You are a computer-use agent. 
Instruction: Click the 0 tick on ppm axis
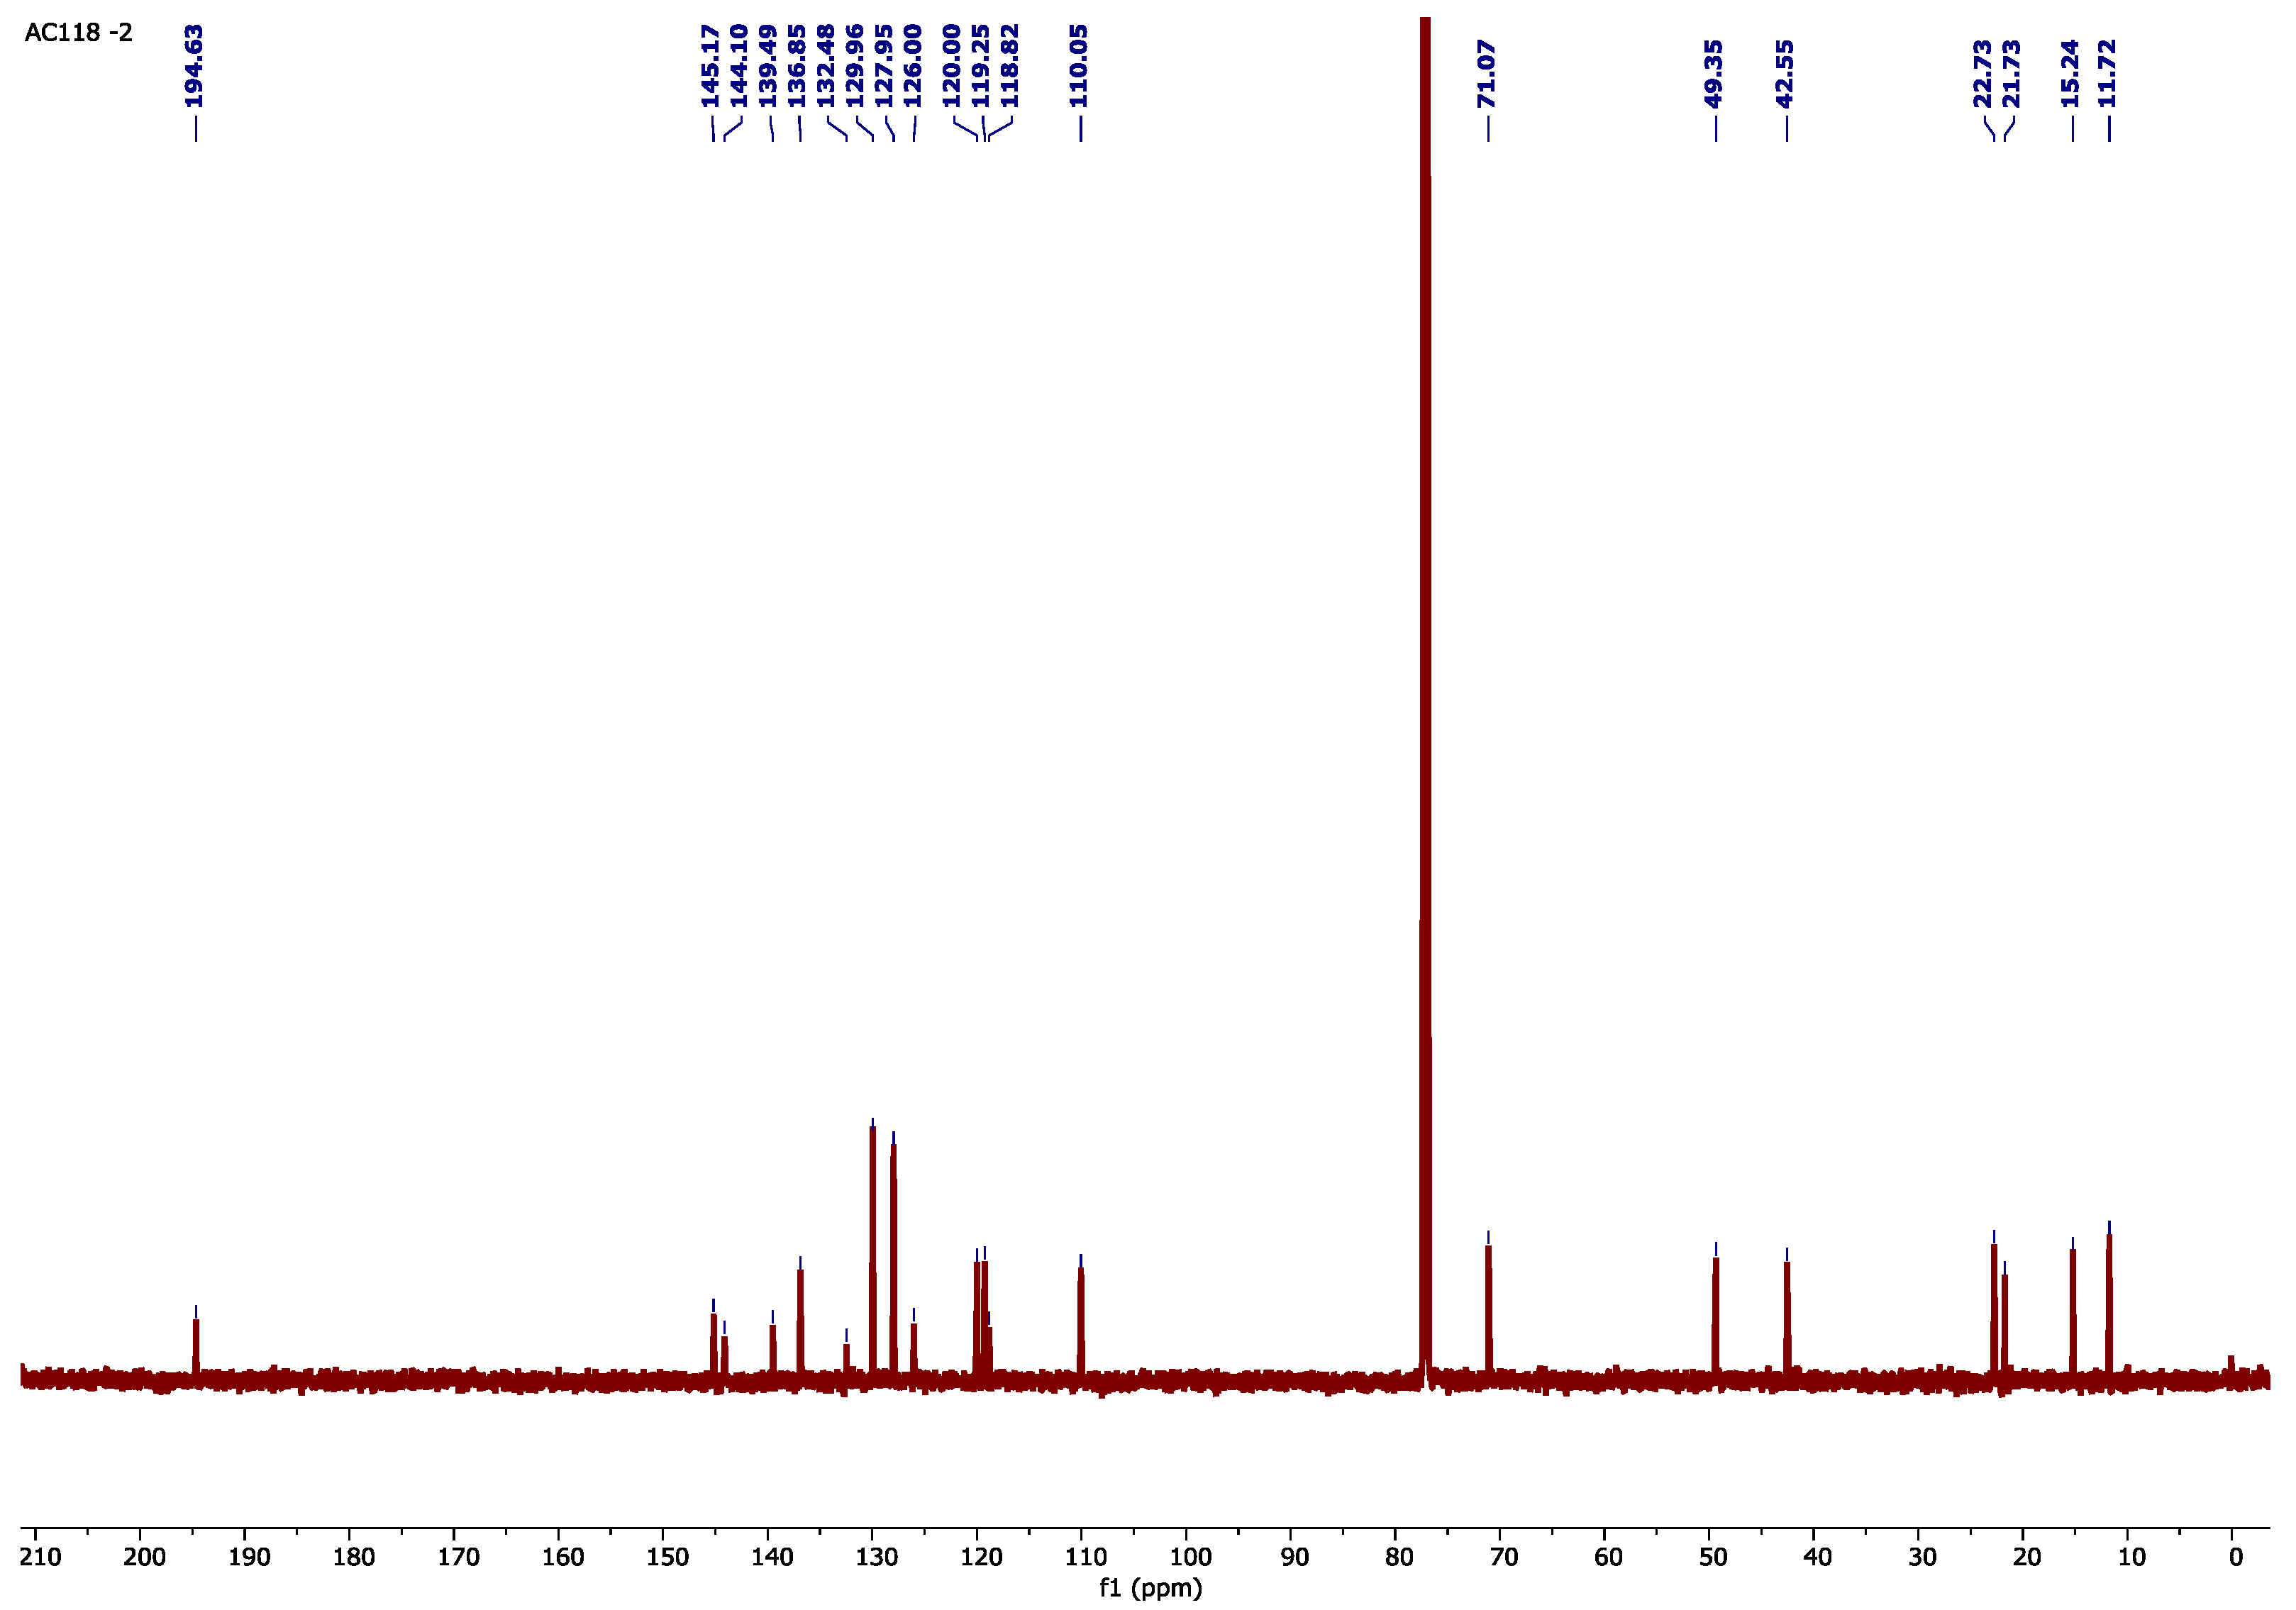2236,1557
